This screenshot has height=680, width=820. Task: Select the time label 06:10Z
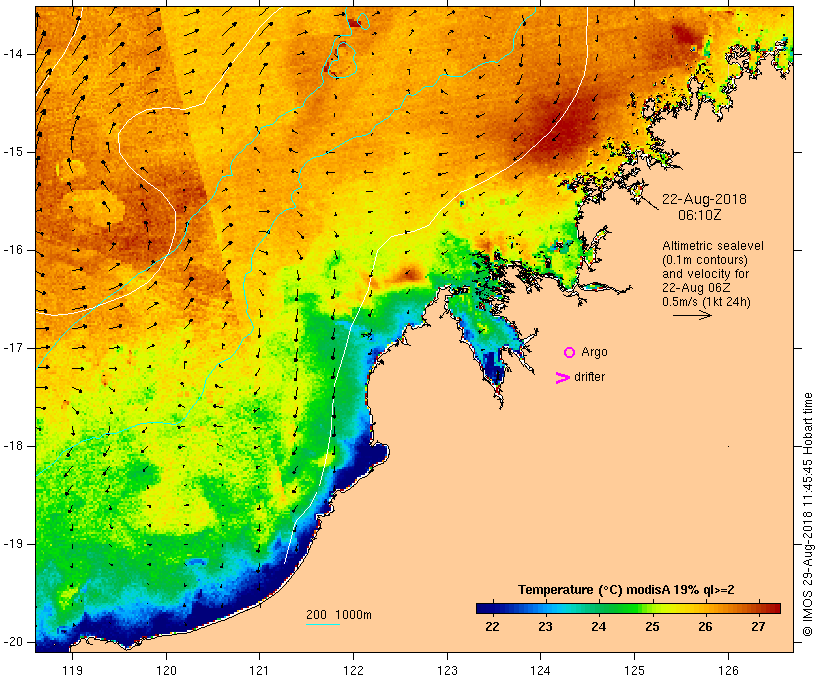click(700, 215)
